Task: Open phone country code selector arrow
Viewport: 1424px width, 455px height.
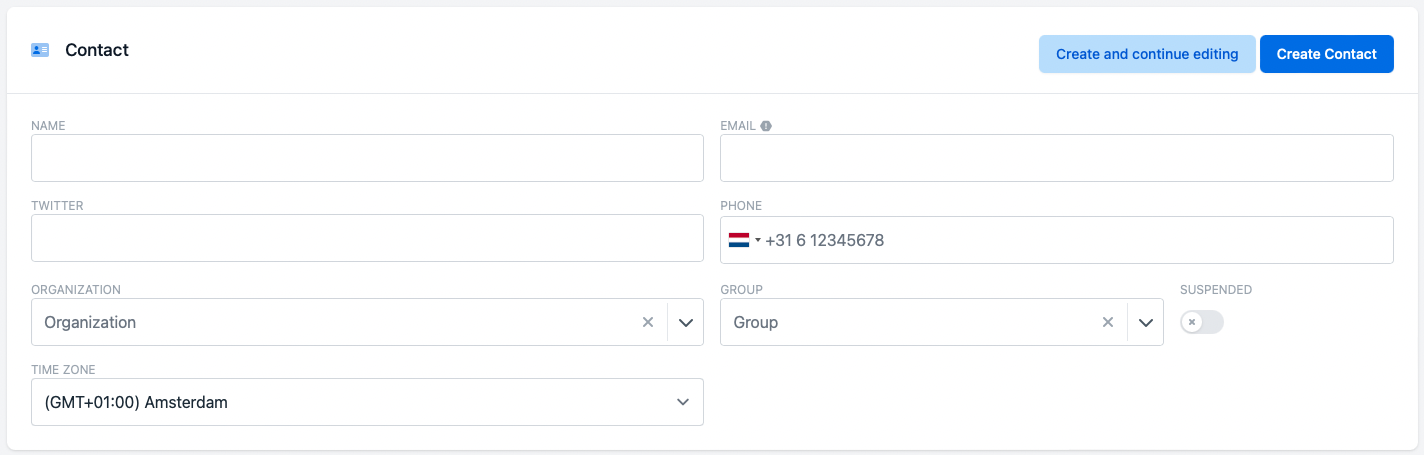Action: (758, 240)
